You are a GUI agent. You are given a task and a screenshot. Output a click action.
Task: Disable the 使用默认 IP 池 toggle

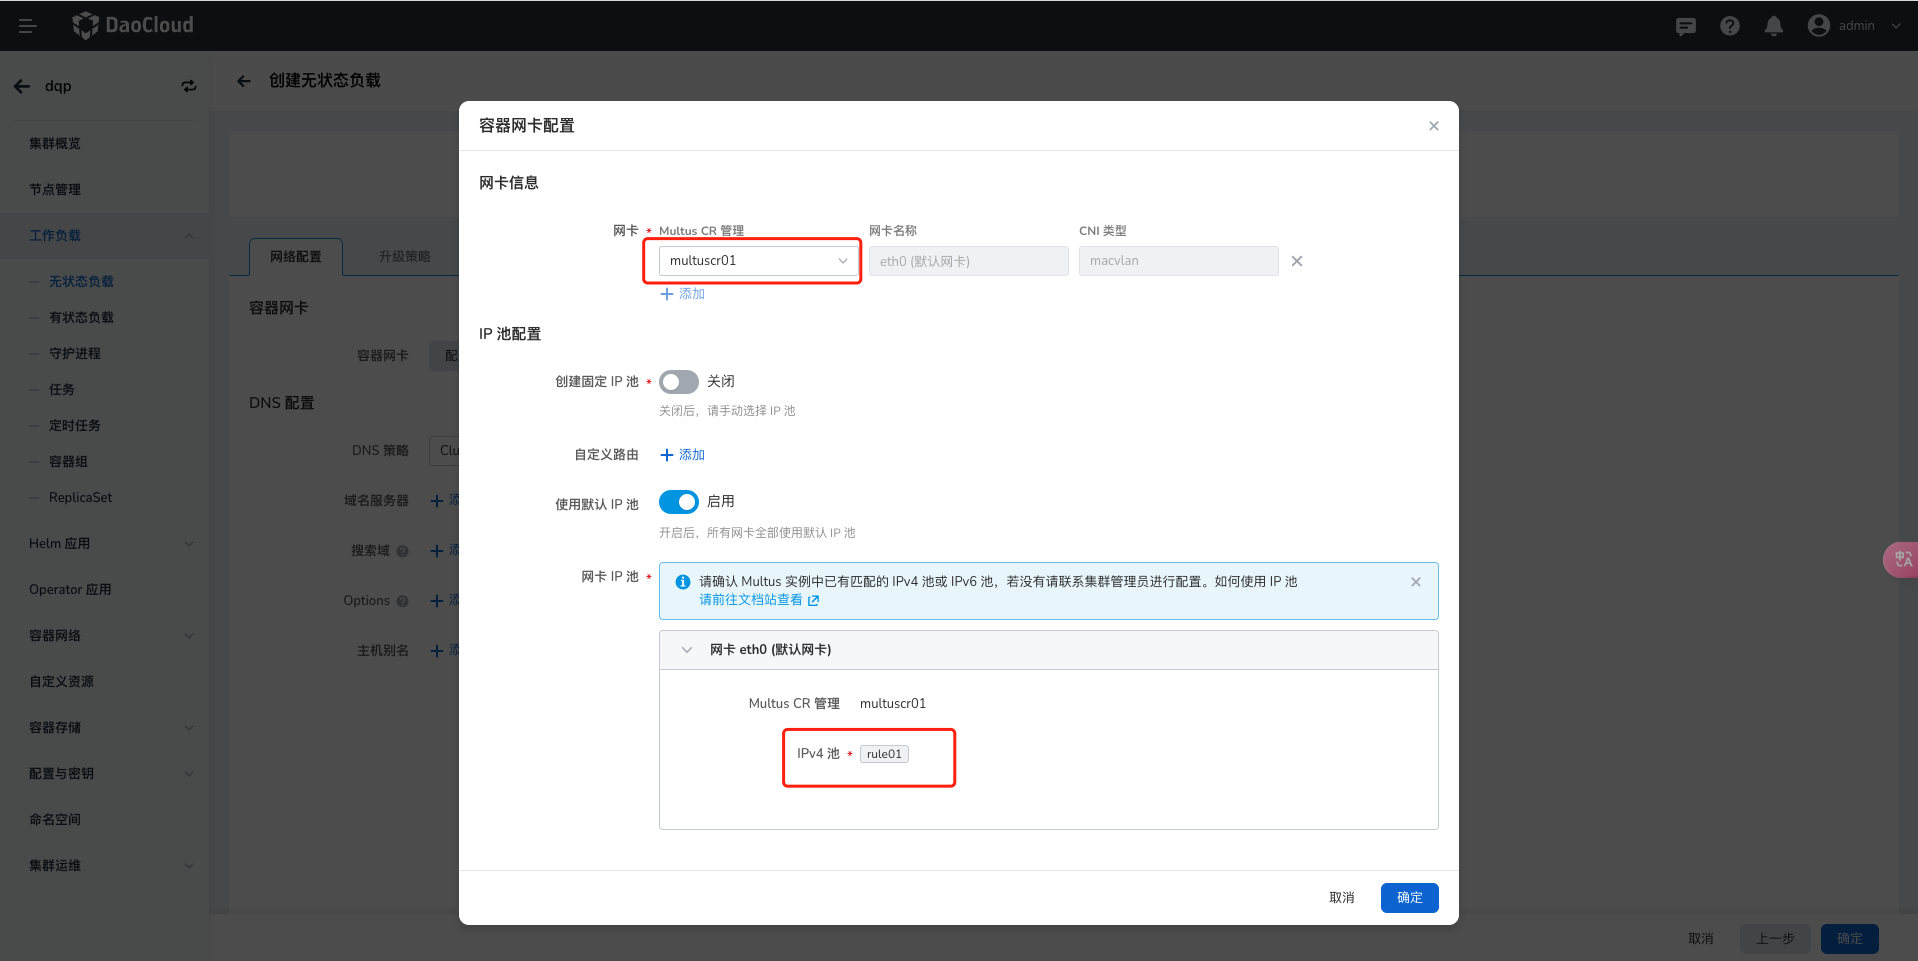coord(679,502)
